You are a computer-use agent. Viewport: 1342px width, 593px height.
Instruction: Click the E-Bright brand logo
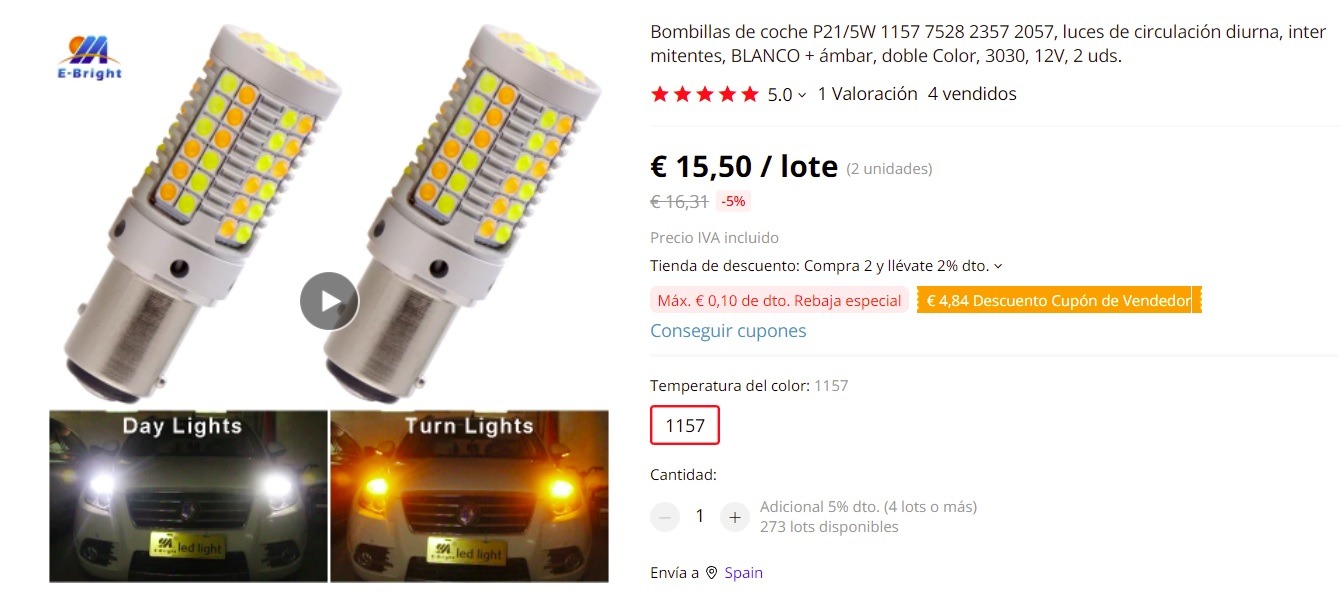[x=90, y=57]
